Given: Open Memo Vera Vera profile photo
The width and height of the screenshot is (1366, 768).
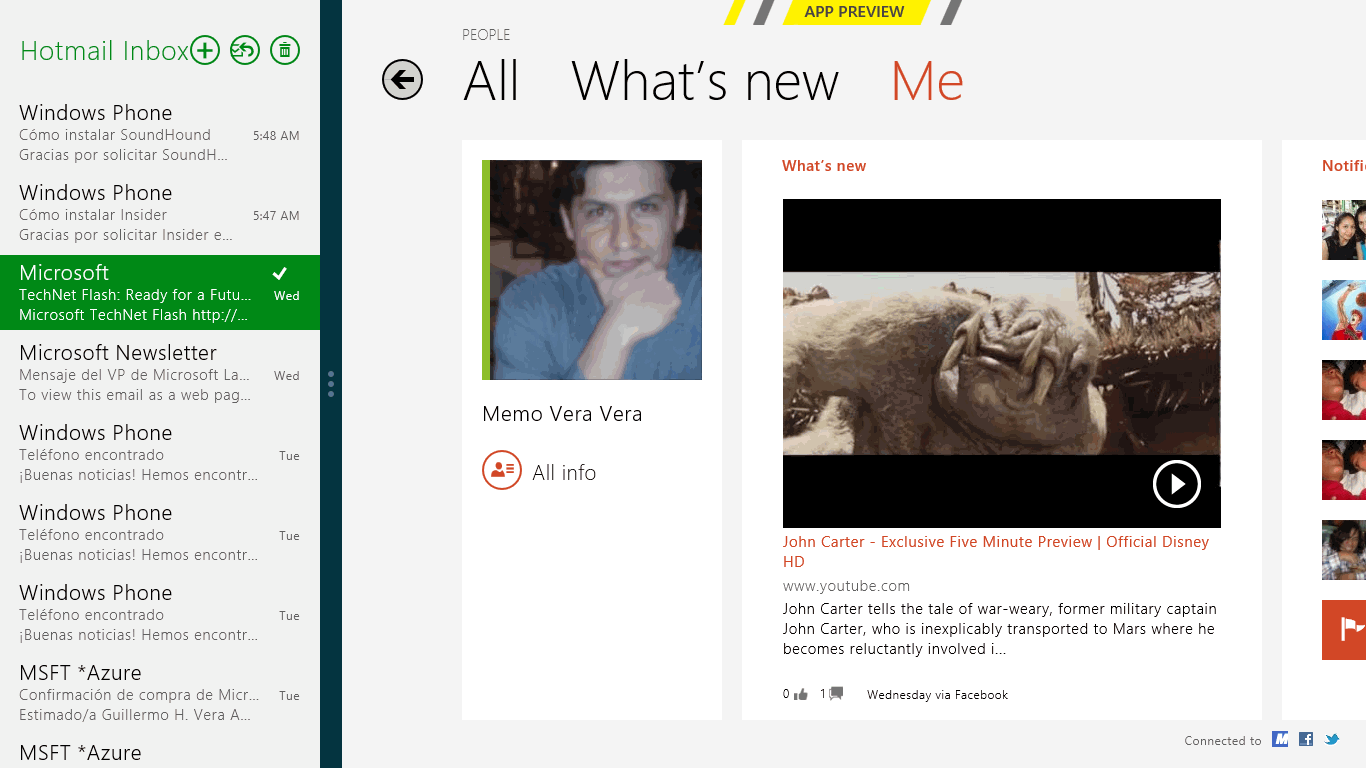Looking at the screenshot, I should (x=595, y=270).
